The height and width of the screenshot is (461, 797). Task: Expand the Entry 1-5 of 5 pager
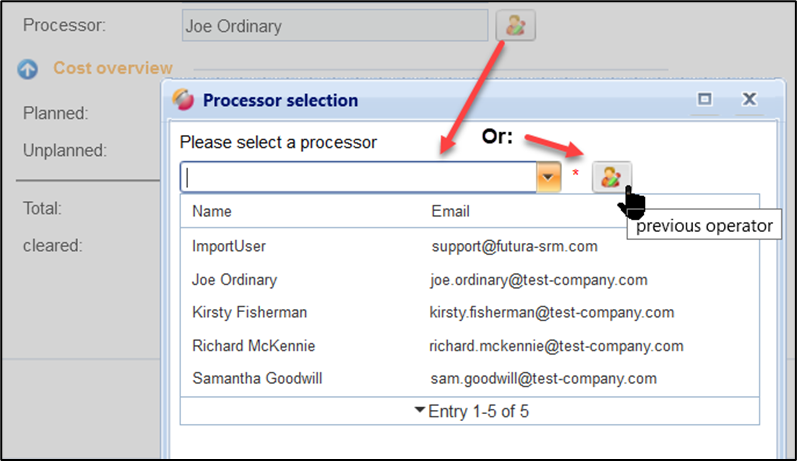[469, 411]
